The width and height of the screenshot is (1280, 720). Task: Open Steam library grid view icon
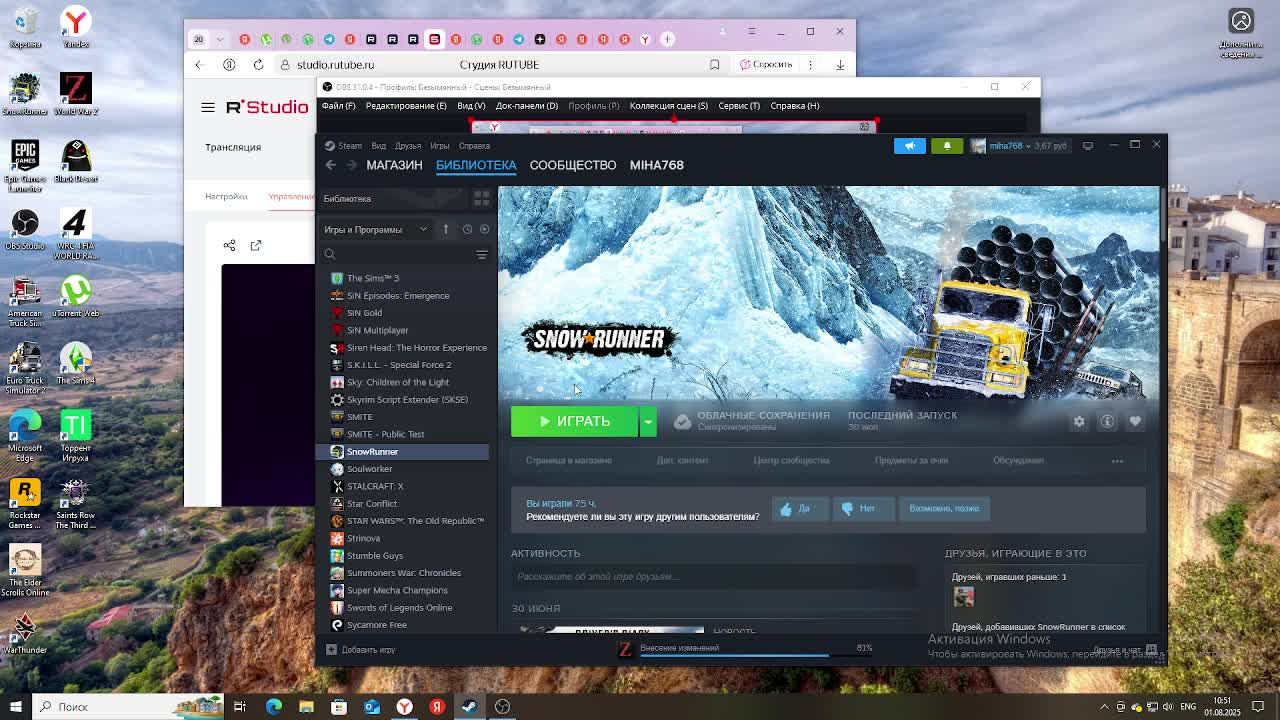[x=481, y=199]
